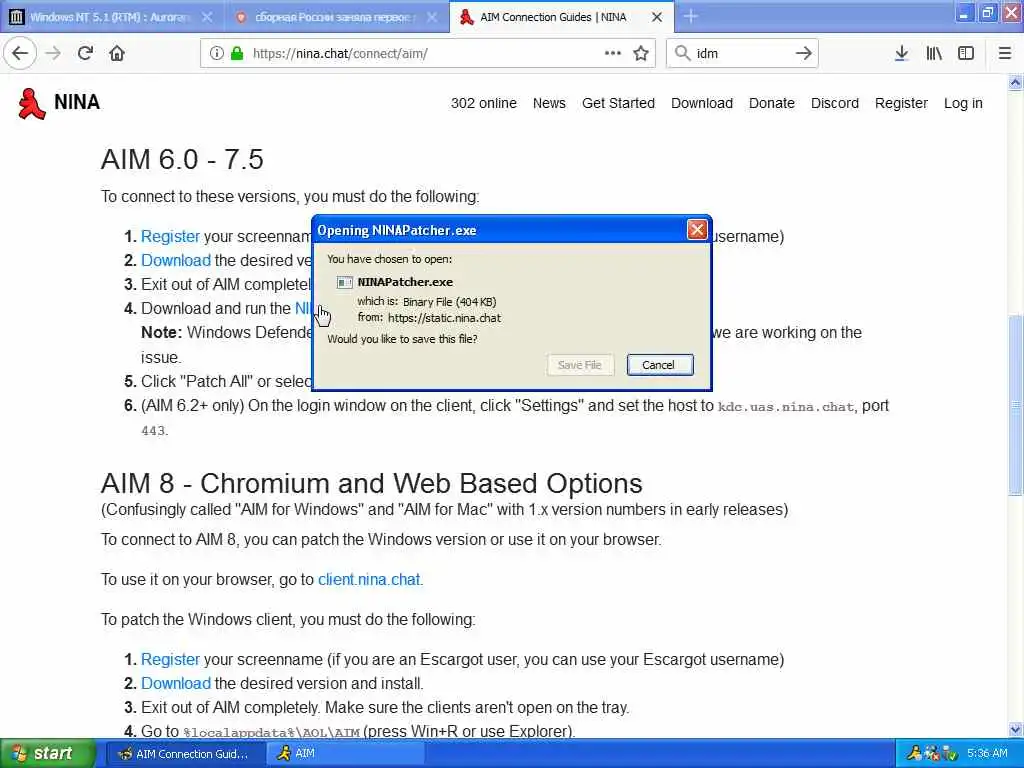The image size is (1024, 768).
Task: Click the %localappdata%\AOL\AIM path text
Action: (x=271, y=733)
